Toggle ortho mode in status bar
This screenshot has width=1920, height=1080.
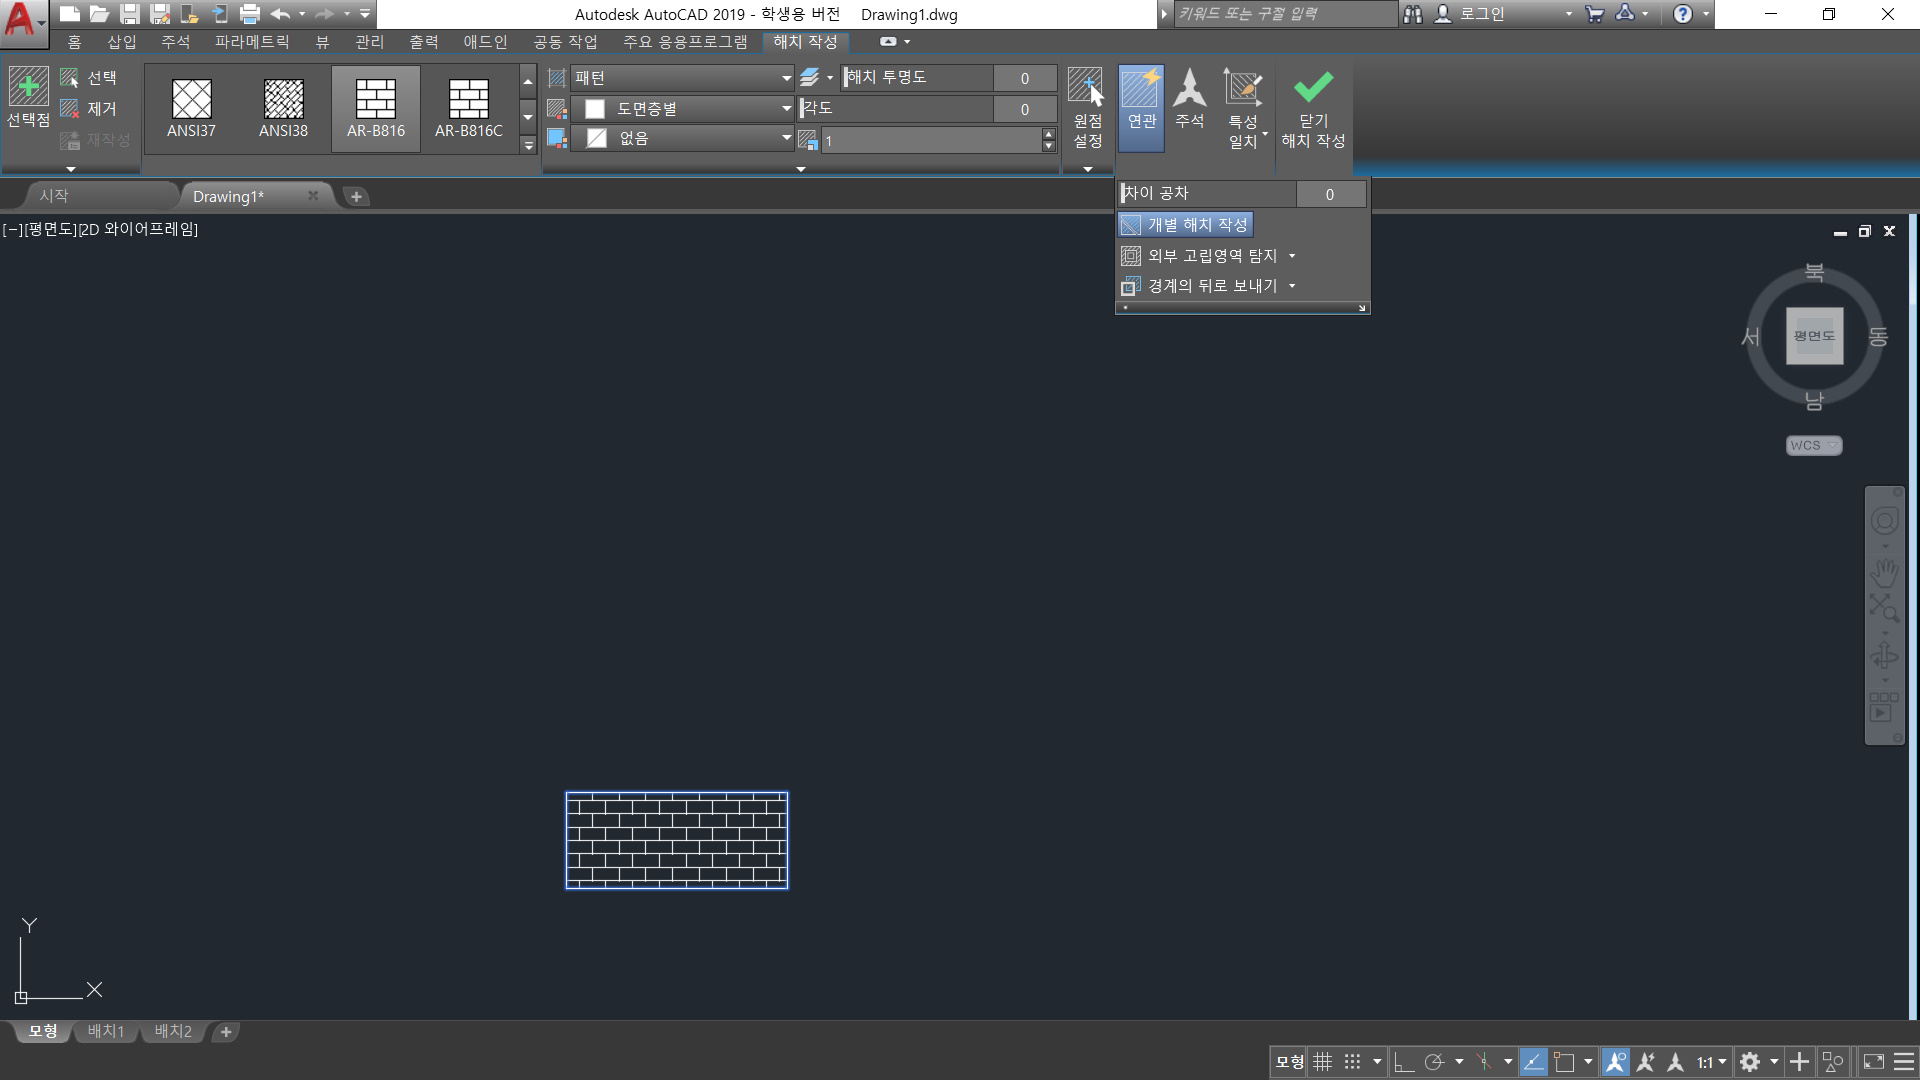click(1403, 1062)
